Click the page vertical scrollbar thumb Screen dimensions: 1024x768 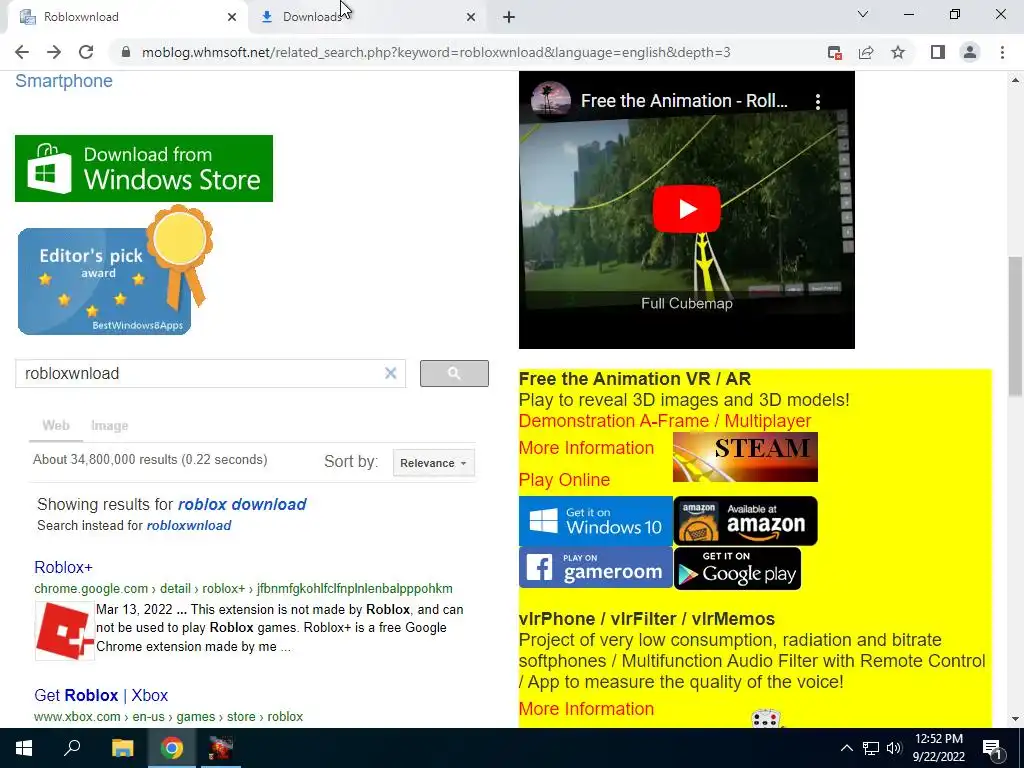tap(1015, 327)
